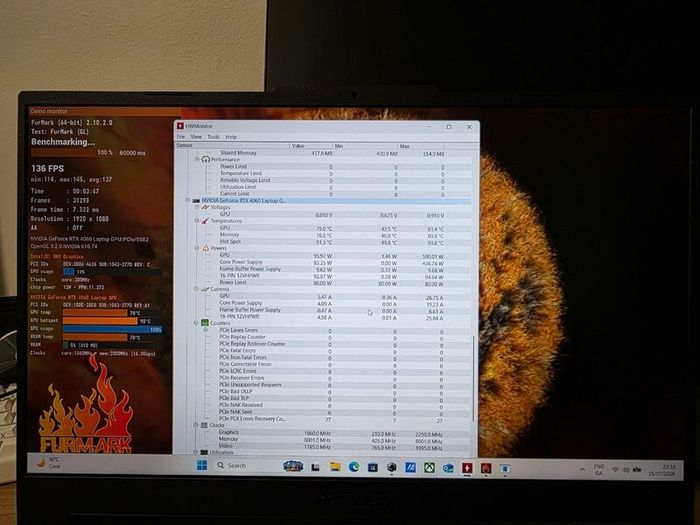This screenshot has width=700, height=525.
Task: Collapse the Voltages tree node
Action: (196, 207)
